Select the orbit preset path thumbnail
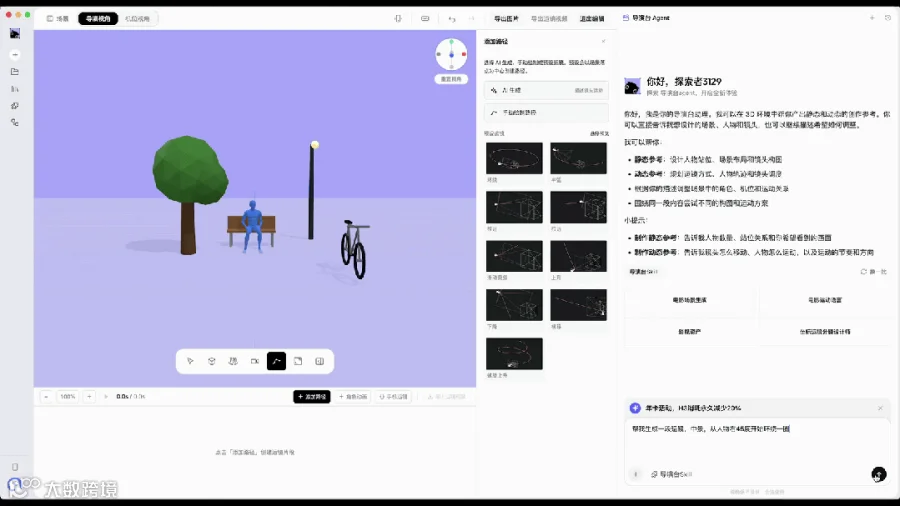Viewport: 900px width, 506px height. [514, 158]
